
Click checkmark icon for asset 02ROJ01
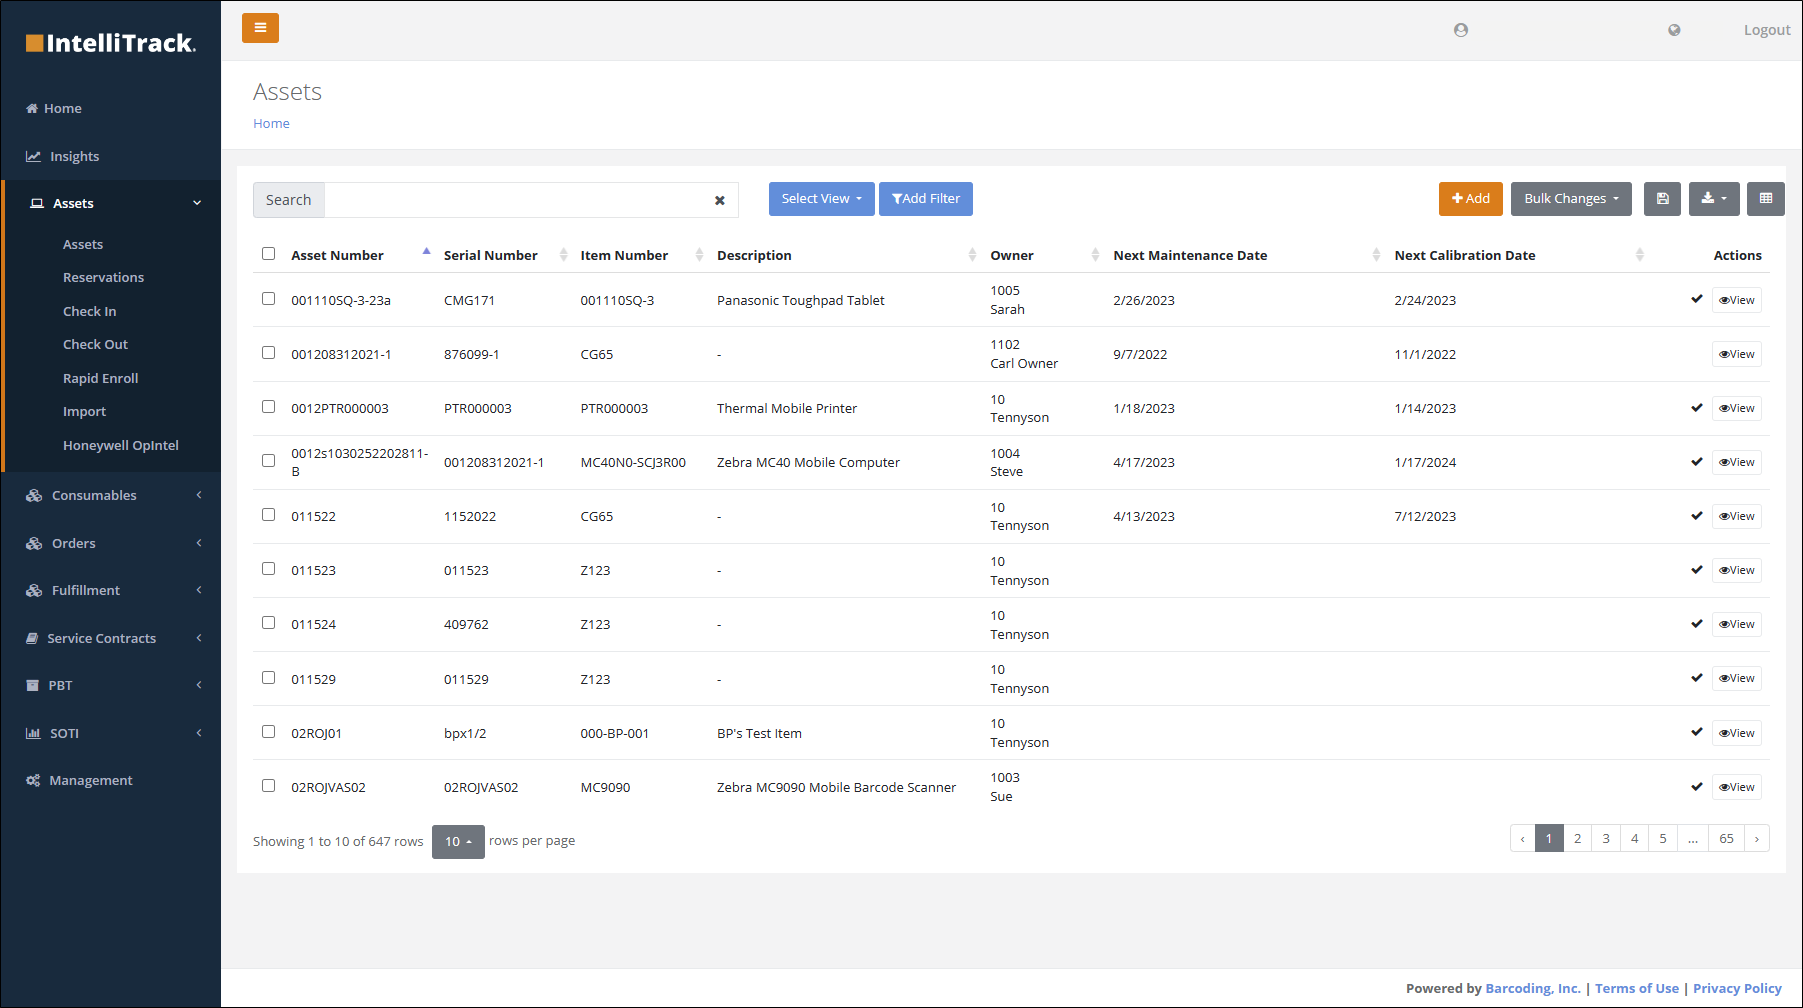click(x=1697, y=732)
